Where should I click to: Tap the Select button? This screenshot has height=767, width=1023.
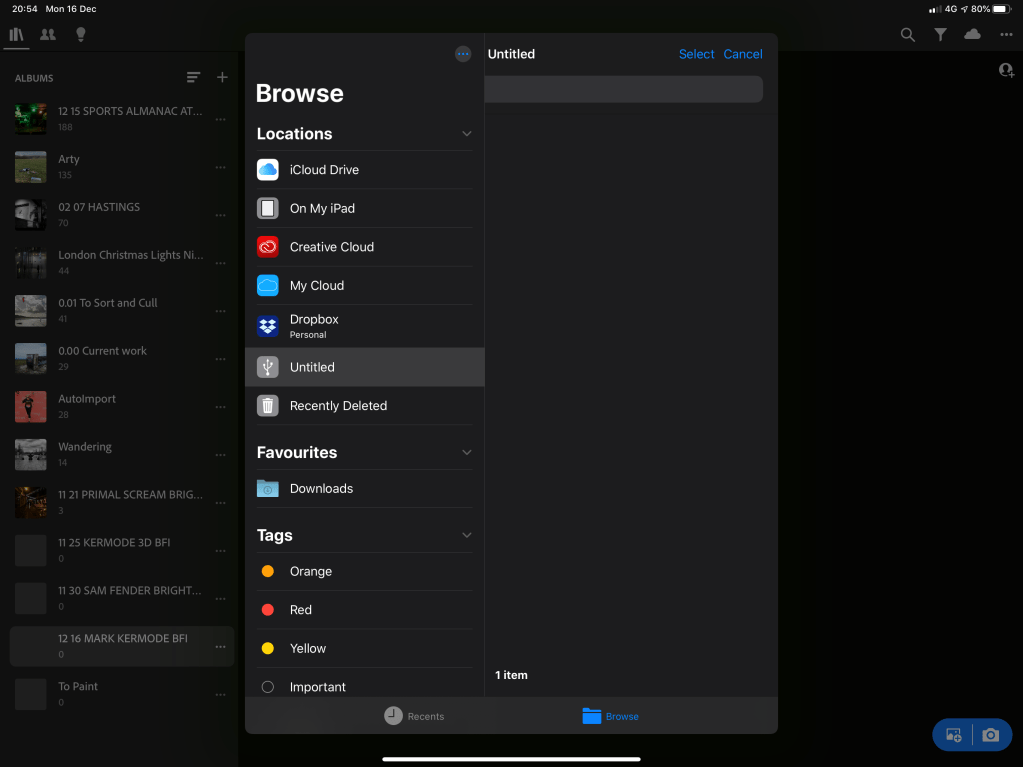[x=696, y=54]
